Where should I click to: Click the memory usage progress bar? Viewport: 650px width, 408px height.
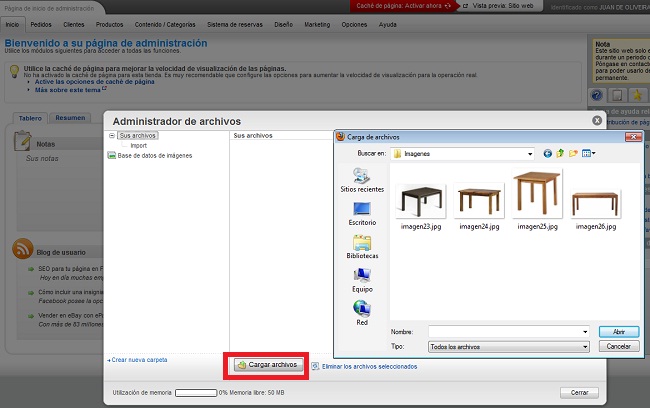point(196,393)
